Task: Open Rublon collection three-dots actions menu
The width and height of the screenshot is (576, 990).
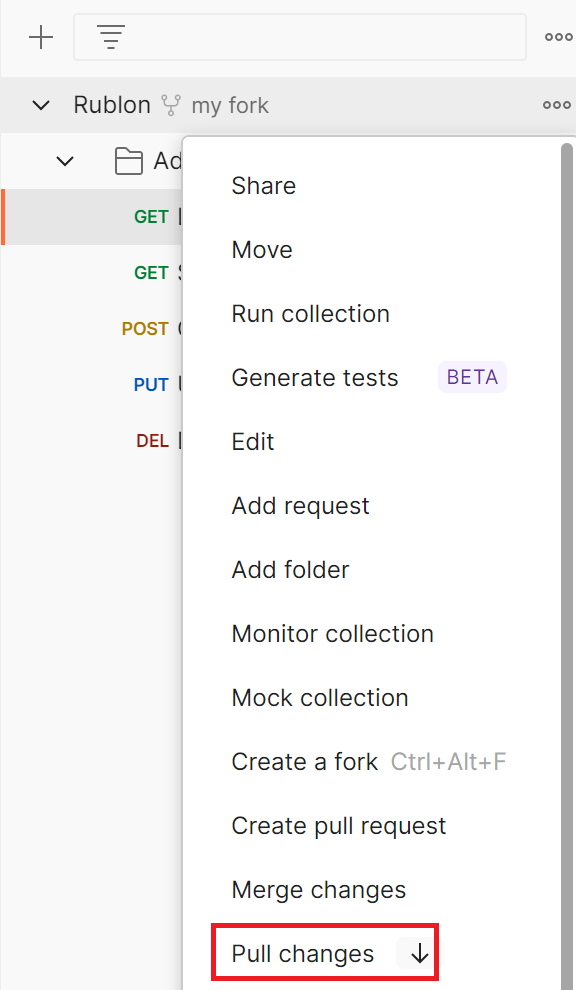Action: tap(556, 105)
